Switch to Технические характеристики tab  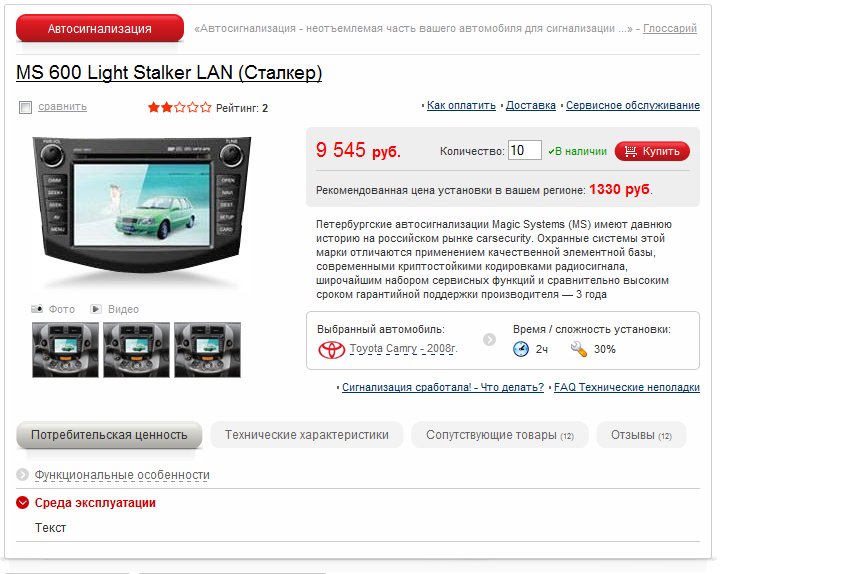click(306, 435)
